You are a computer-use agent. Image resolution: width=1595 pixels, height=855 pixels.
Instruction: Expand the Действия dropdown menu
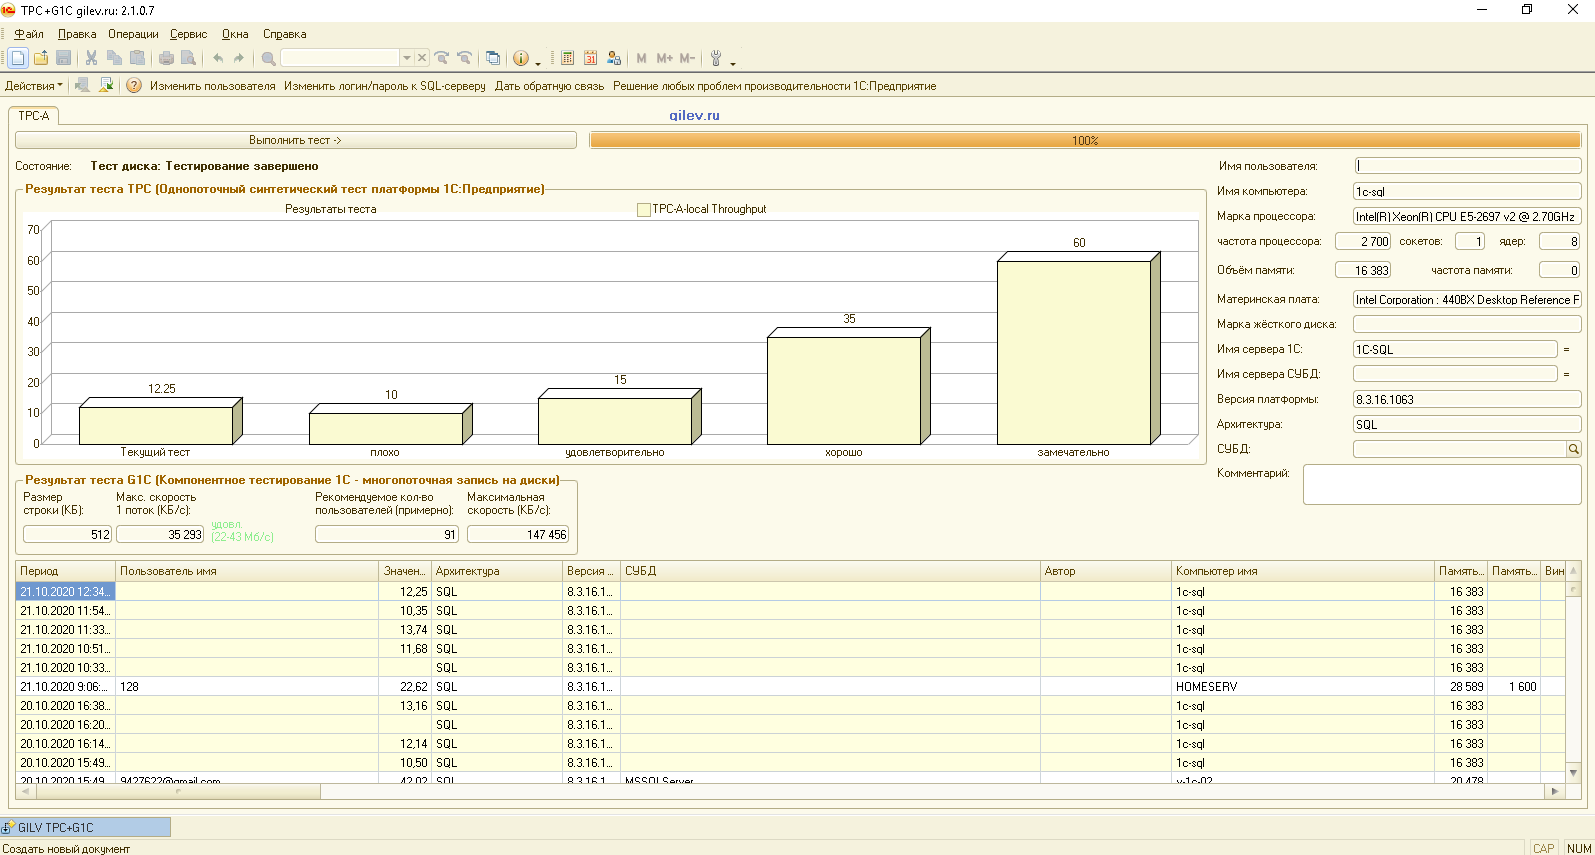click(x=33, y=86)
